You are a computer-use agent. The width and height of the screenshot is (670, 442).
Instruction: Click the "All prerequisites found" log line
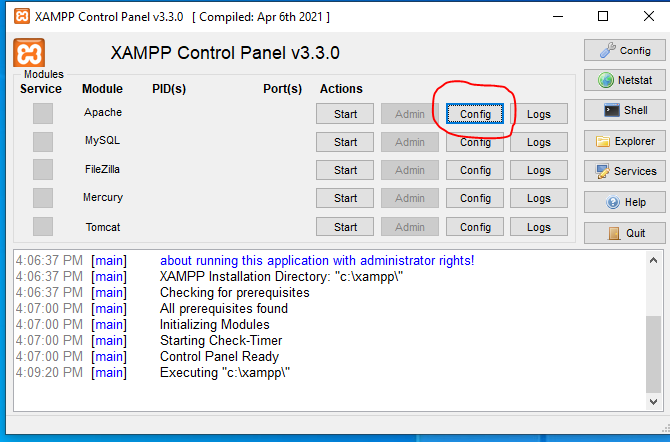click(224, 308)
